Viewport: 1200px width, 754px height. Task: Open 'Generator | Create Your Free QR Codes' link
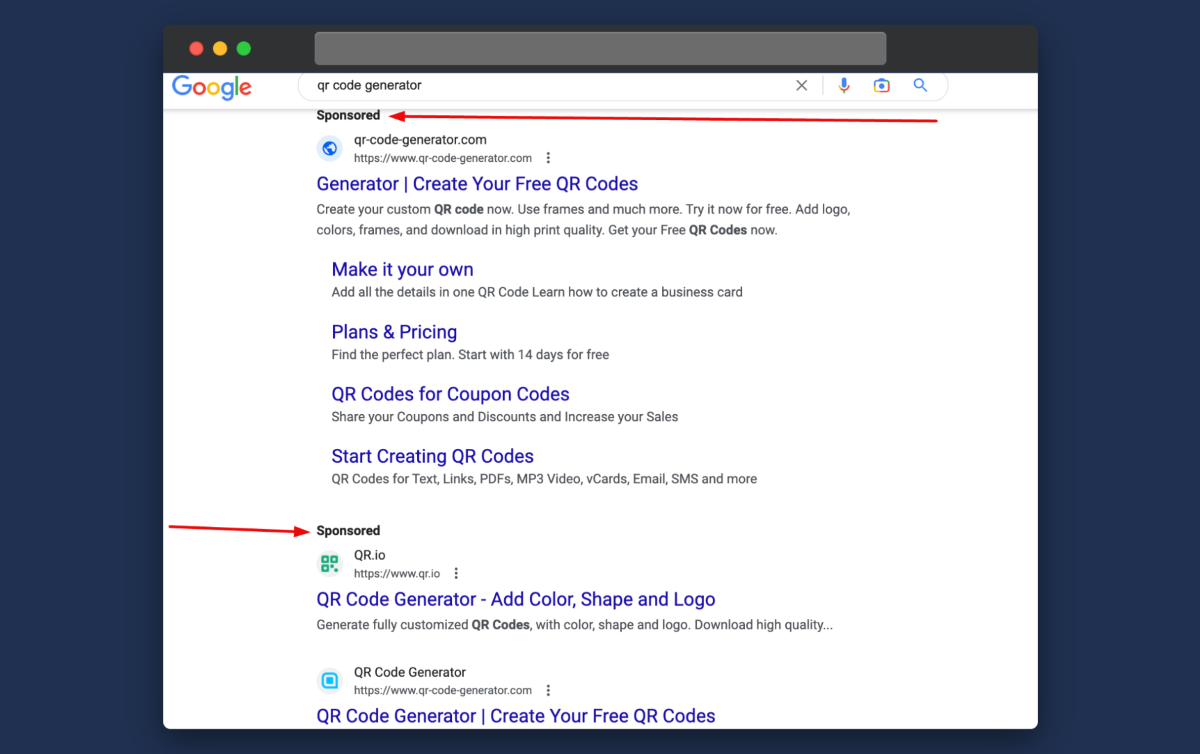(x=477, y=184)
